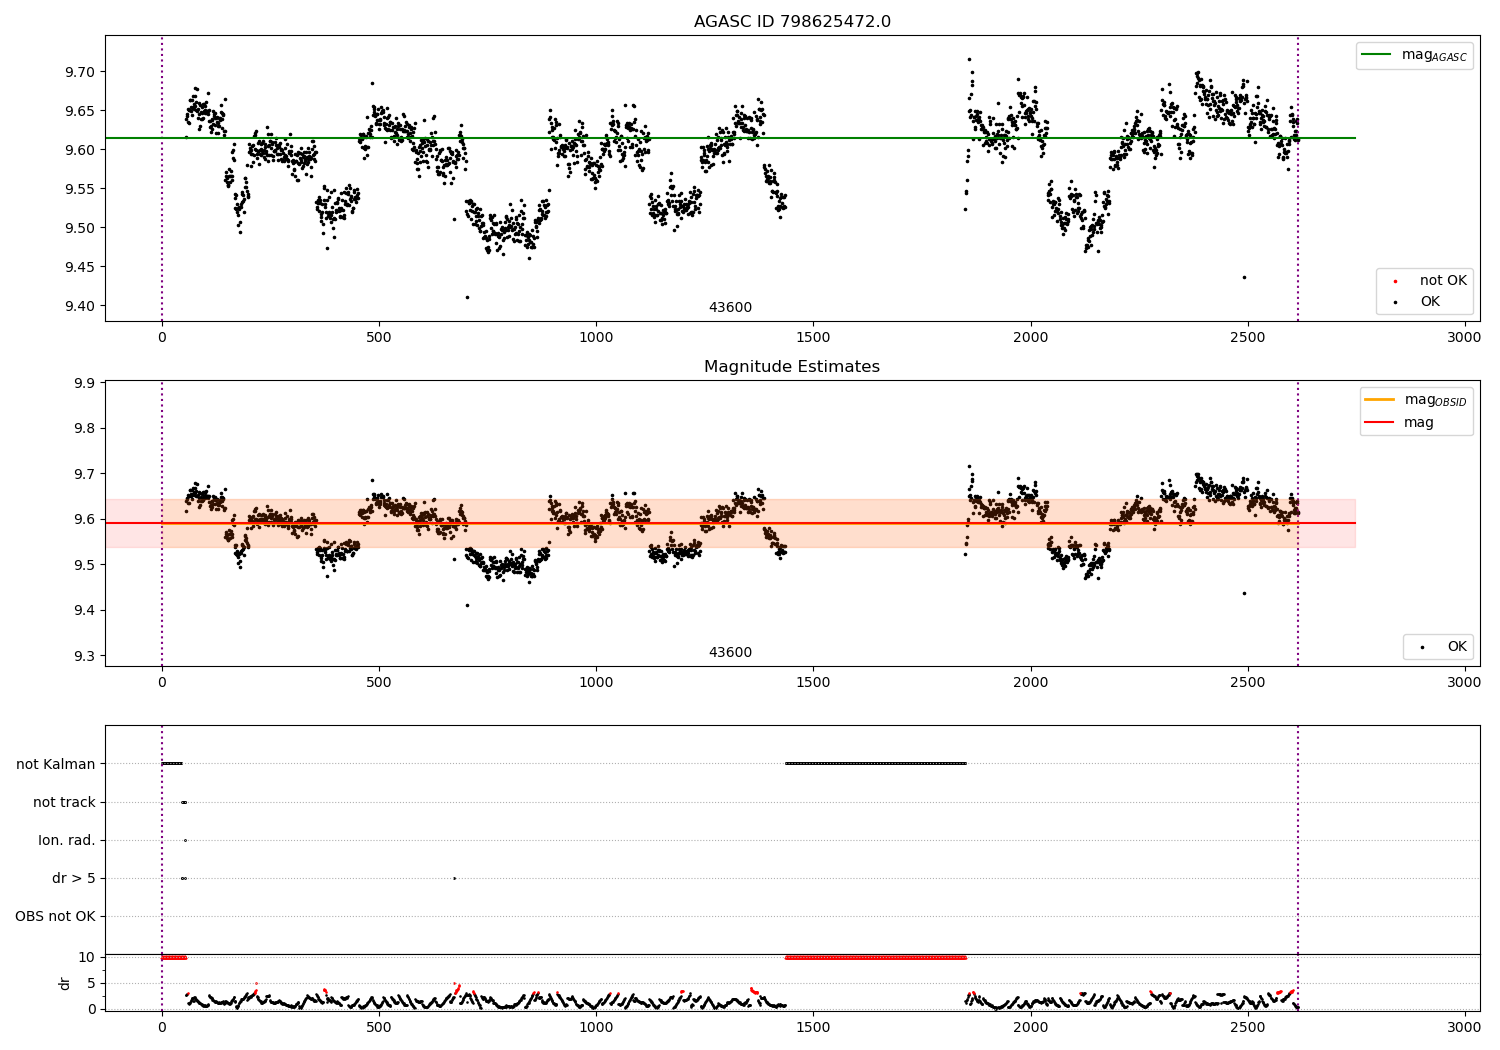This screenshot has width=1500, height=1050.
Task: Click the "43600" annotation in the top plot
Action: point(730,308)
